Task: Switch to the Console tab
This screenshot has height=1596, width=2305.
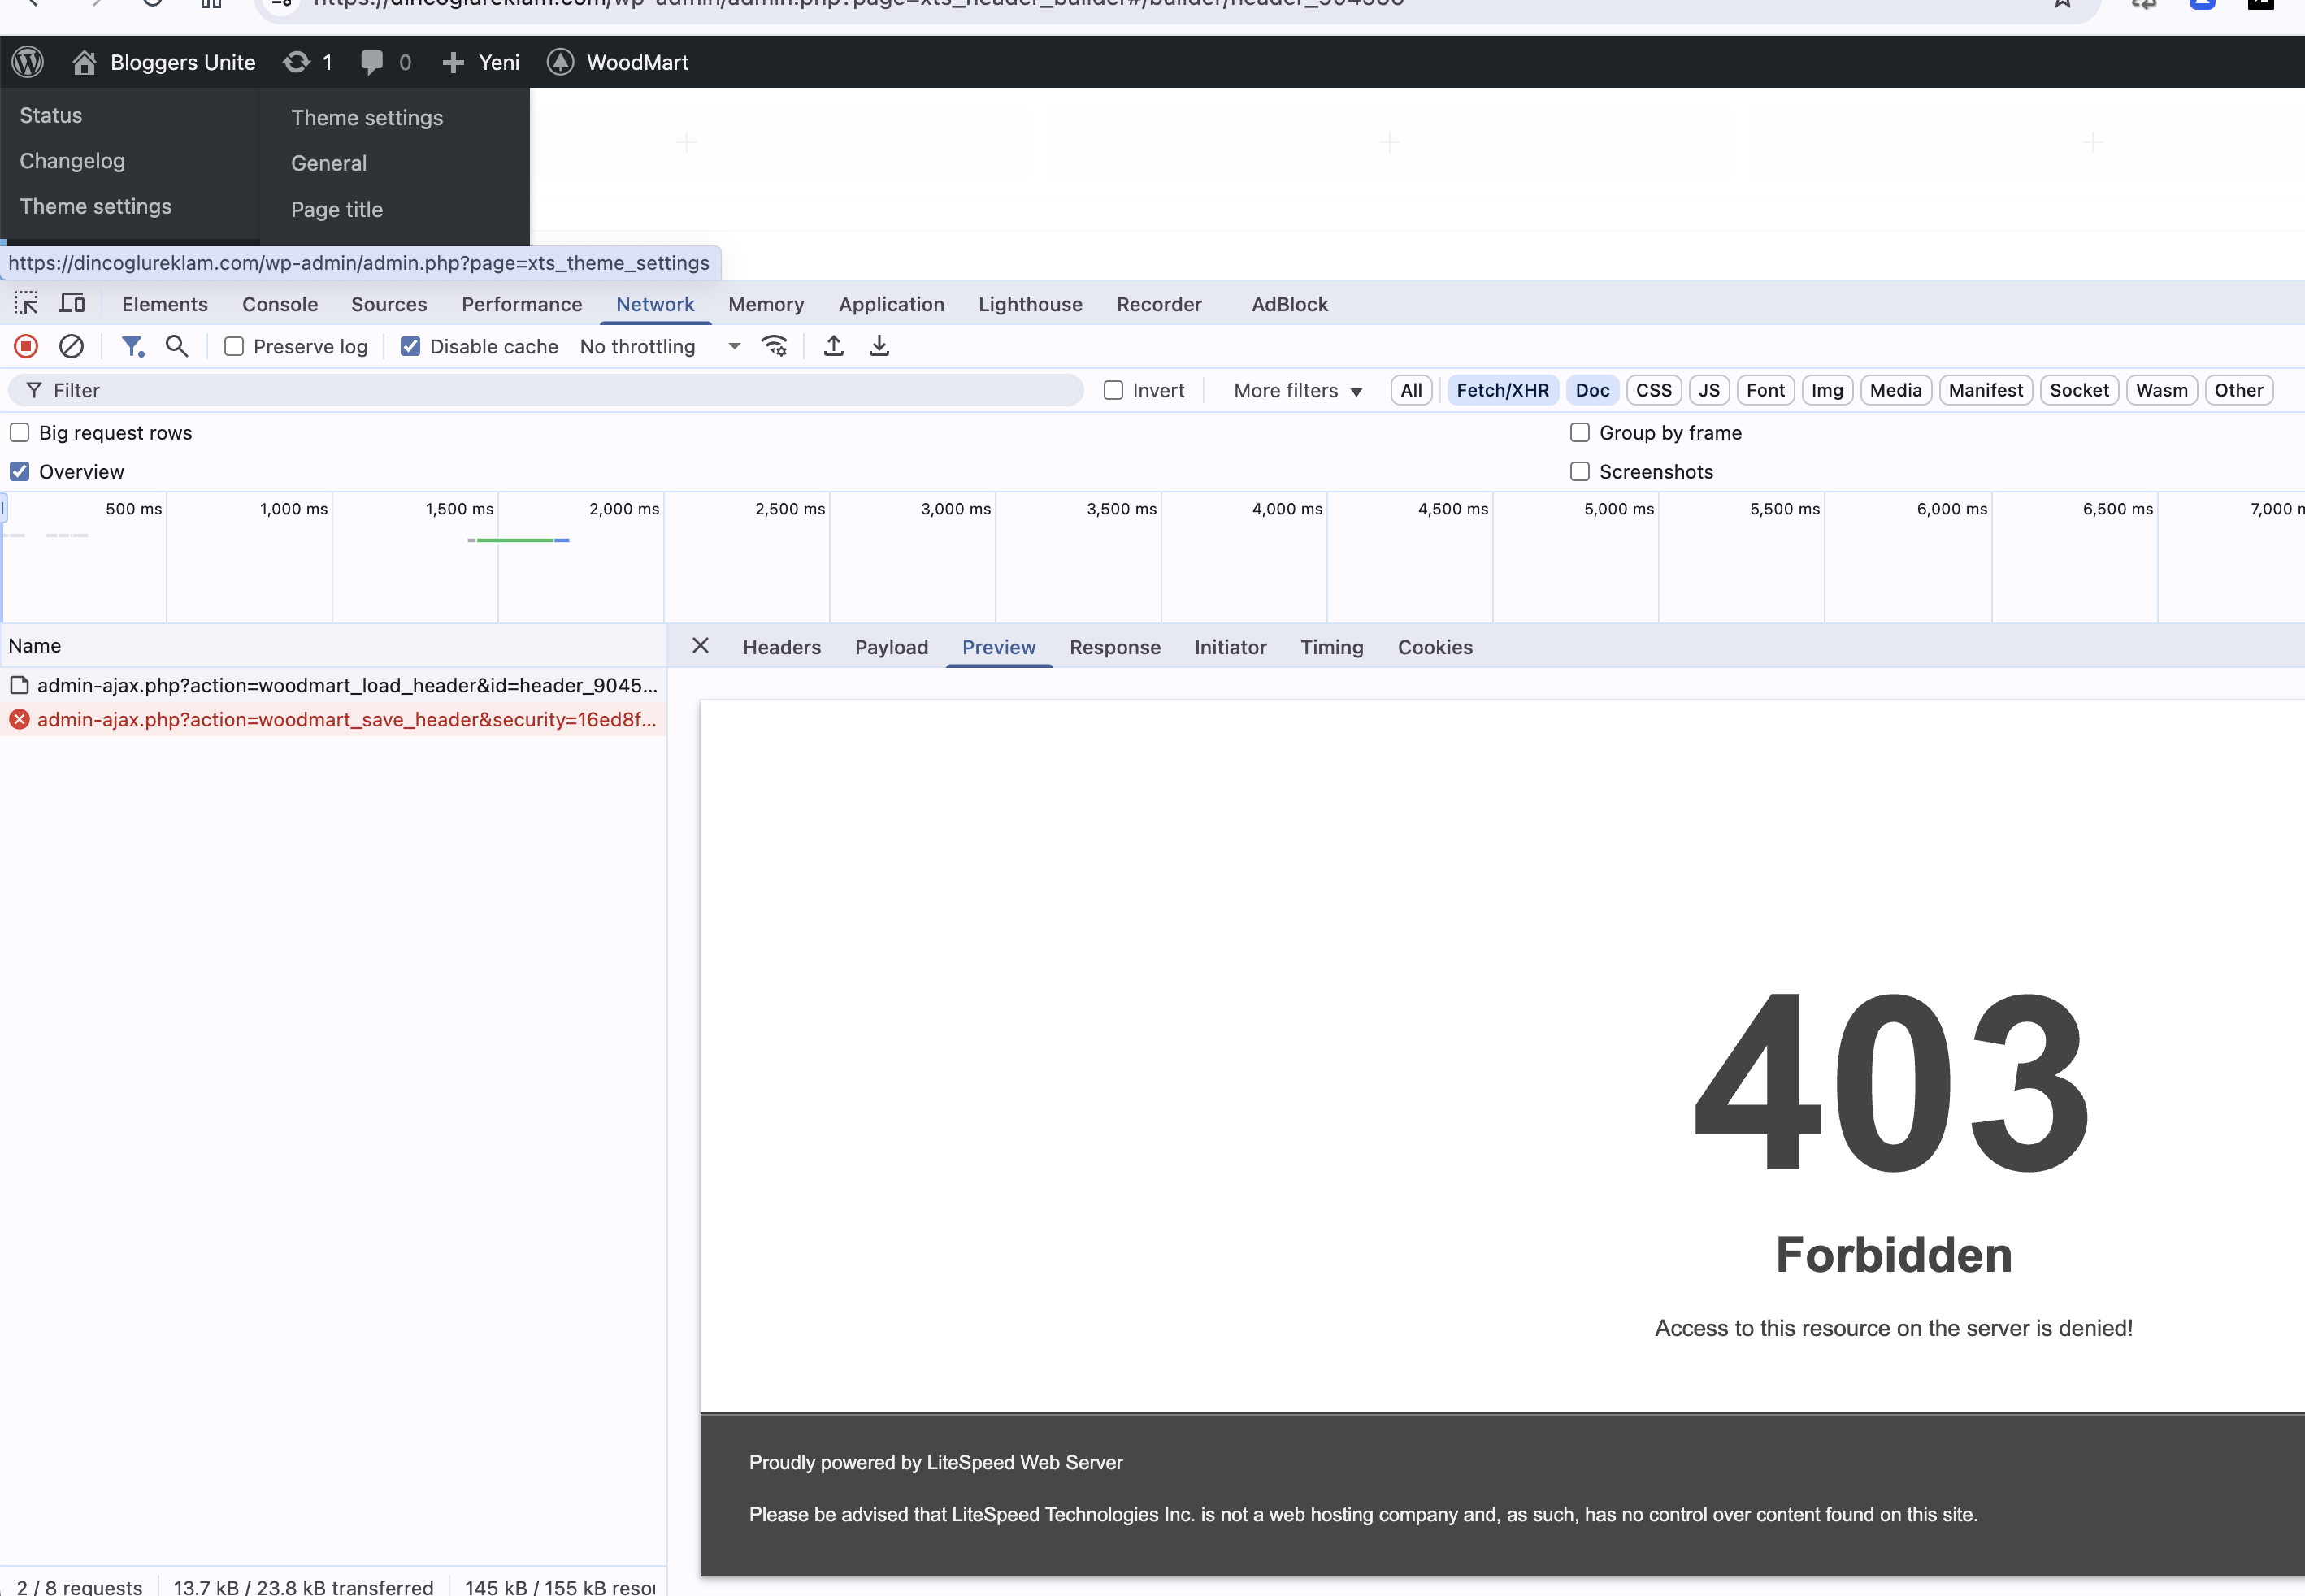Action: pos(279,304)
